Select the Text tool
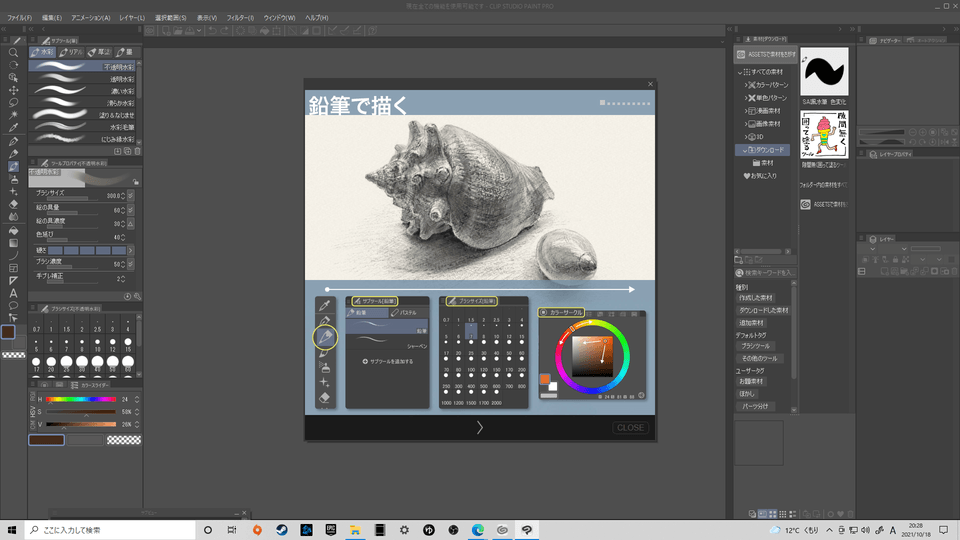960x540 pixels. point(13,293)
